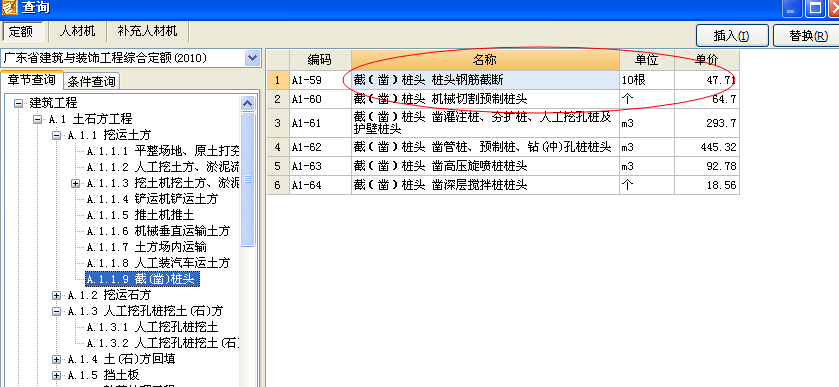This screenshot has width=839, height=387.
Task: Select the 章节查询 tab
Action: tap(32, 80)
